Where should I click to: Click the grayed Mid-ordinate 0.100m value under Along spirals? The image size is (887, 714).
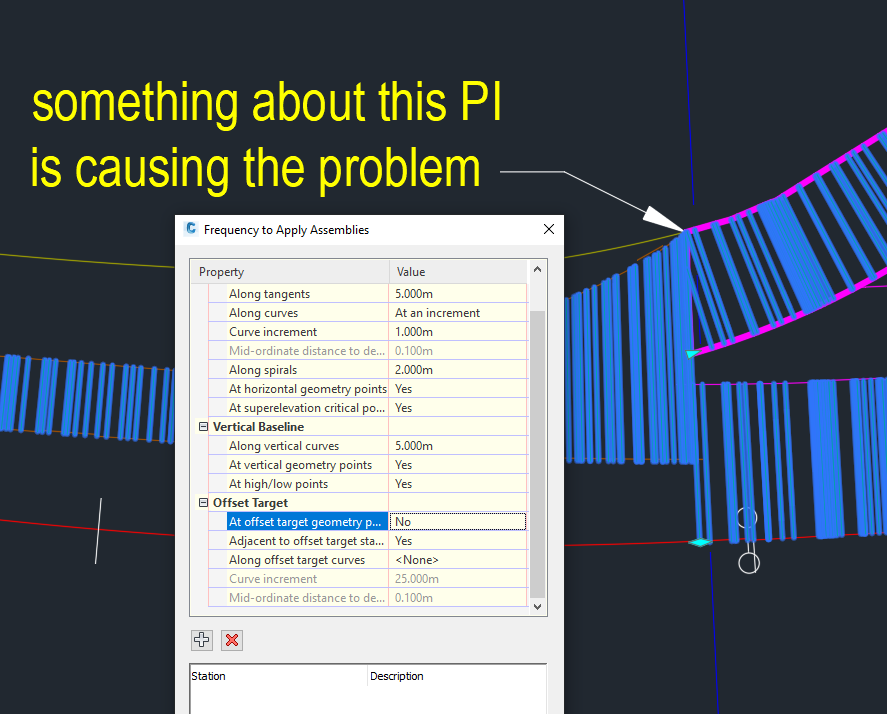point(458,351)
